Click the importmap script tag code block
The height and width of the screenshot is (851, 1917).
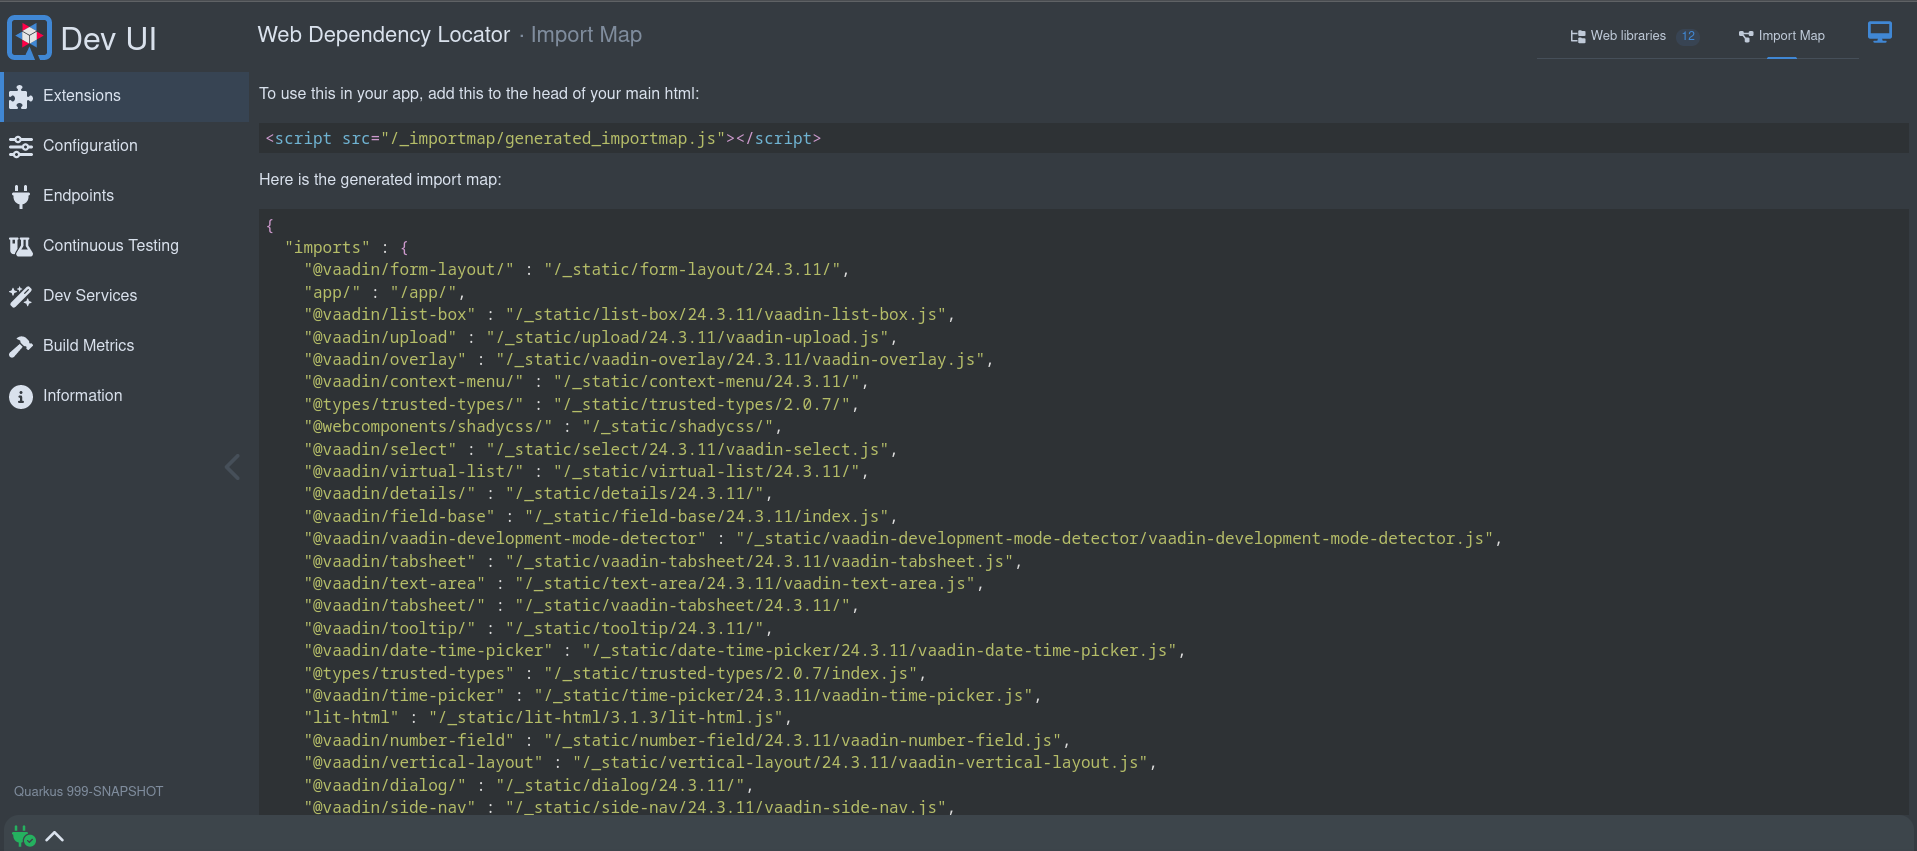[1084, 138]
